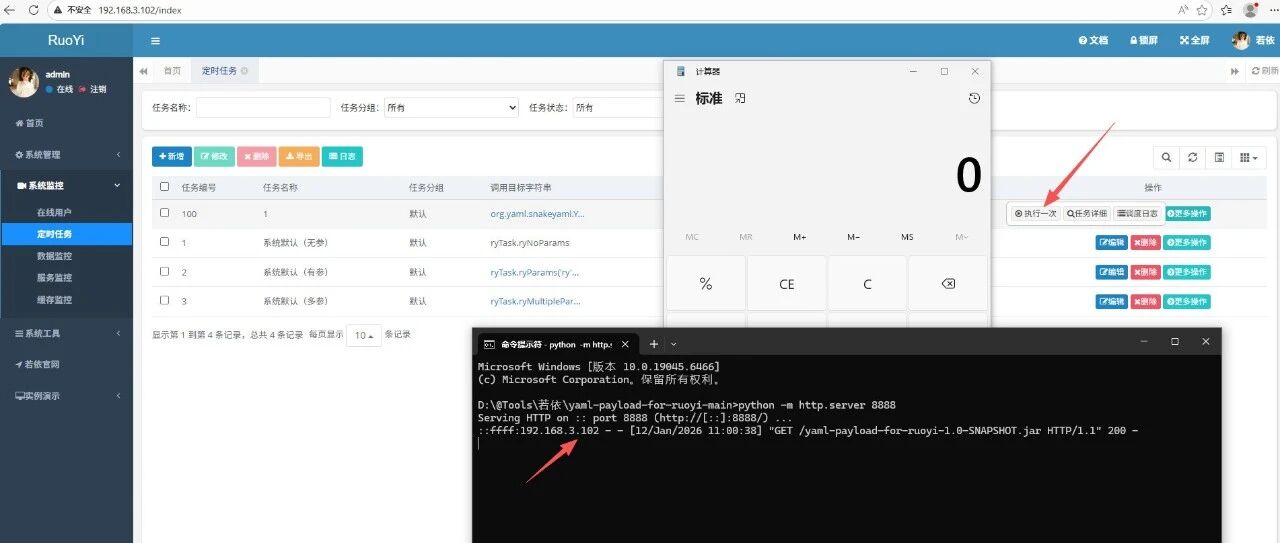This screenshot has height=543, width=1280.
Task: Click the admin profile picture in sidebar
Action: [24, 82]
